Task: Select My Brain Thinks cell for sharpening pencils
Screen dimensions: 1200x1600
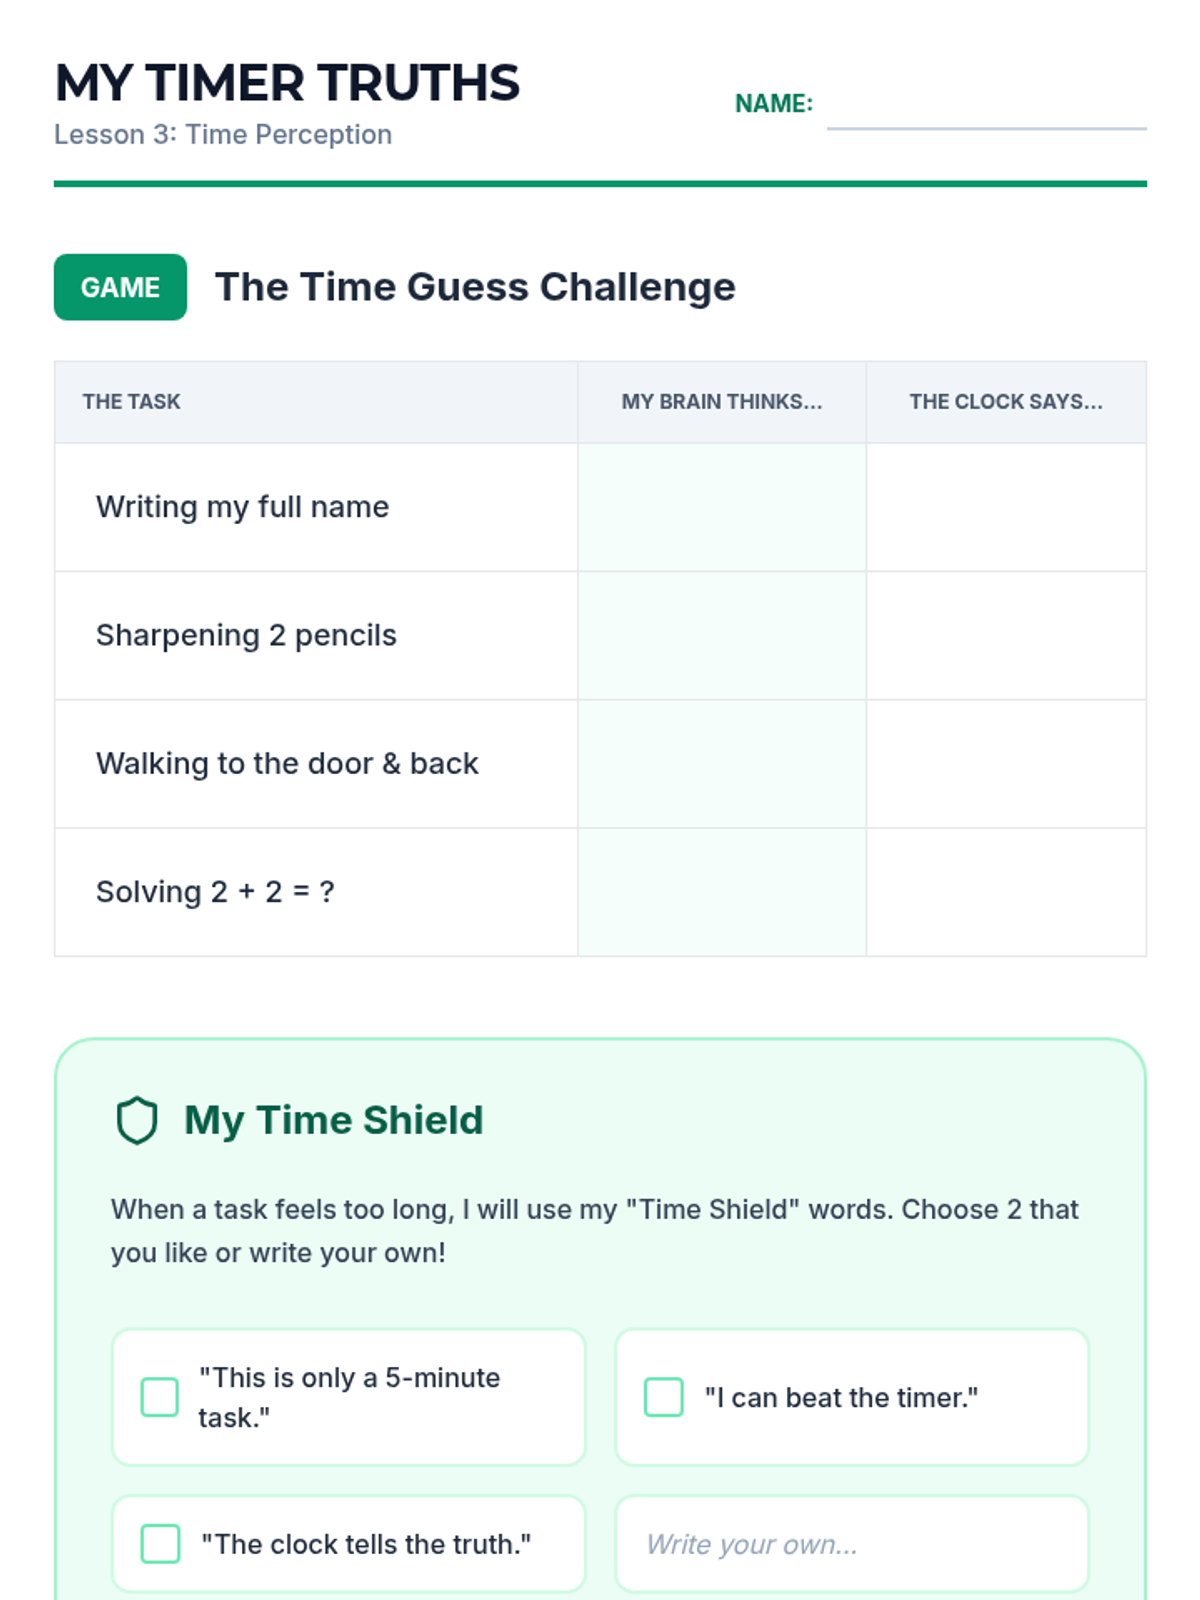Action: click(x=722, y=635)
